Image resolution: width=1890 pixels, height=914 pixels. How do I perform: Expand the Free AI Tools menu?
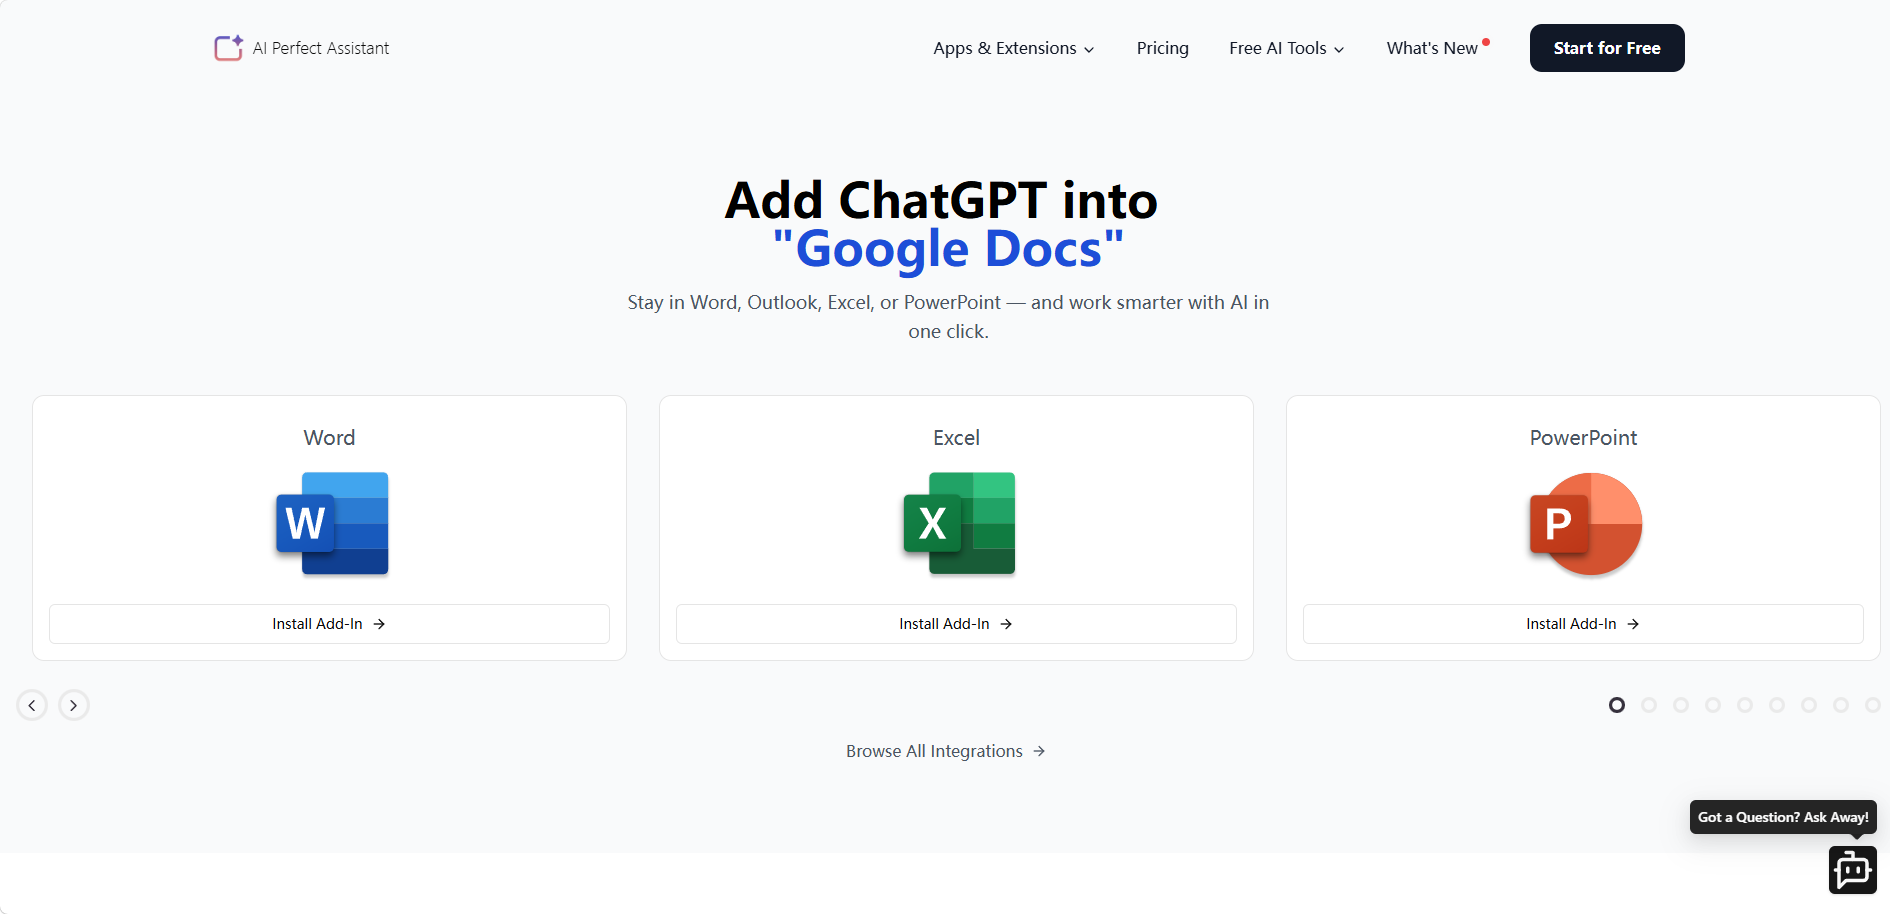tap(1287, 48)
